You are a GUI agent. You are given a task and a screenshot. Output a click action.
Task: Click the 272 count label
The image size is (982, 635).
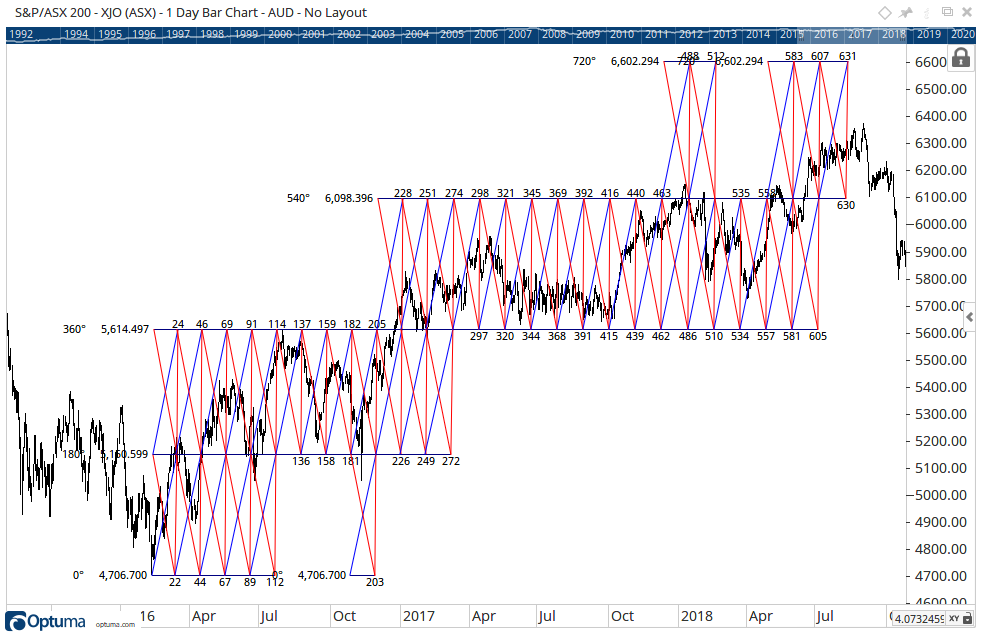coord(451,462)
